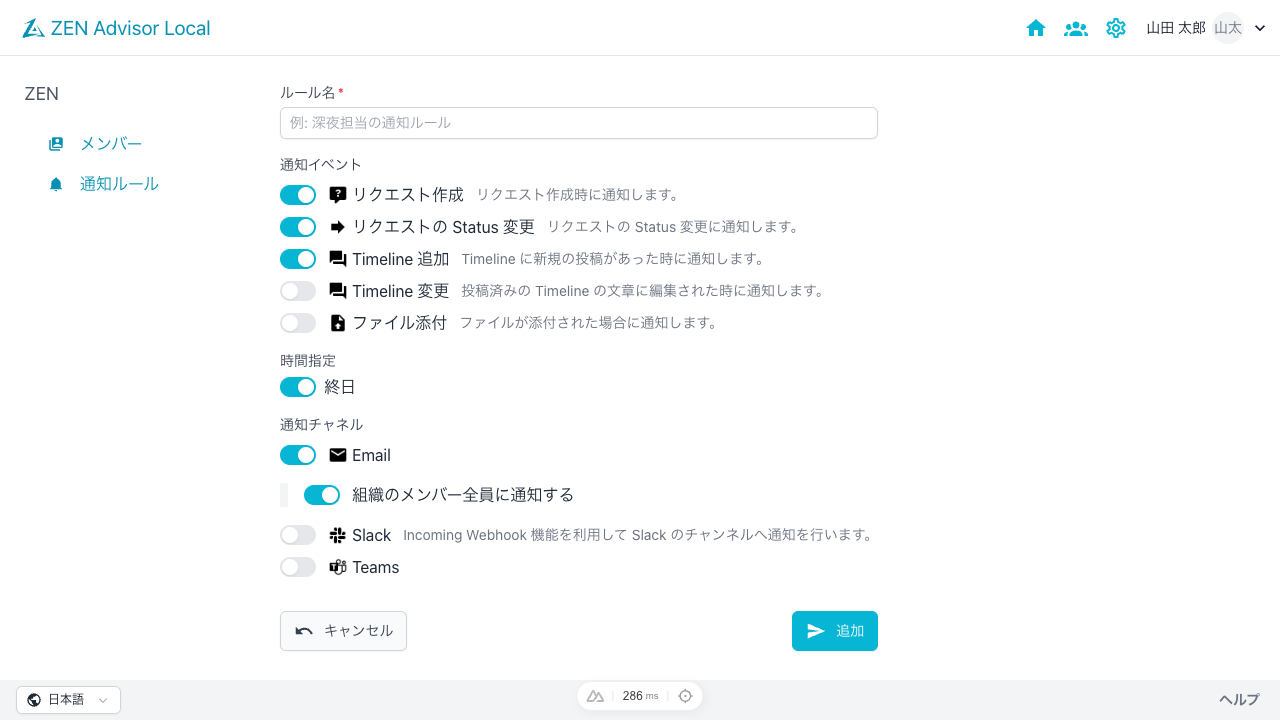The image size is (1280, 720).
Task: Toggle off 組織のメンバー全員に通知する
Action: click(321, 494)
